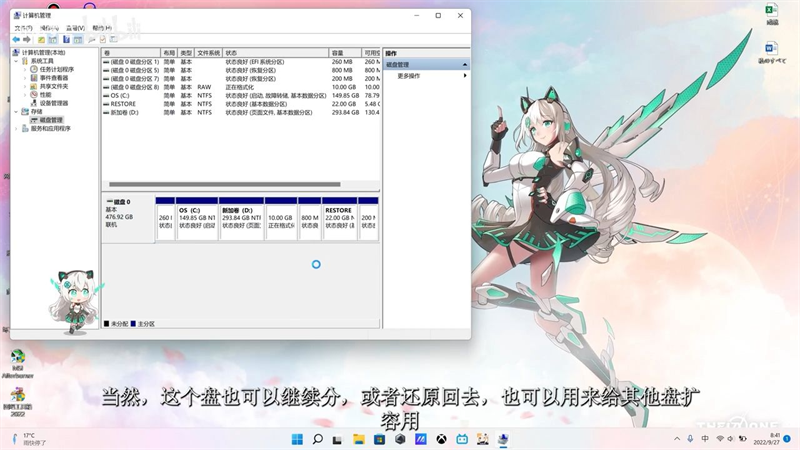Click the list settings icon at toolbar end

tap(113, 39)
